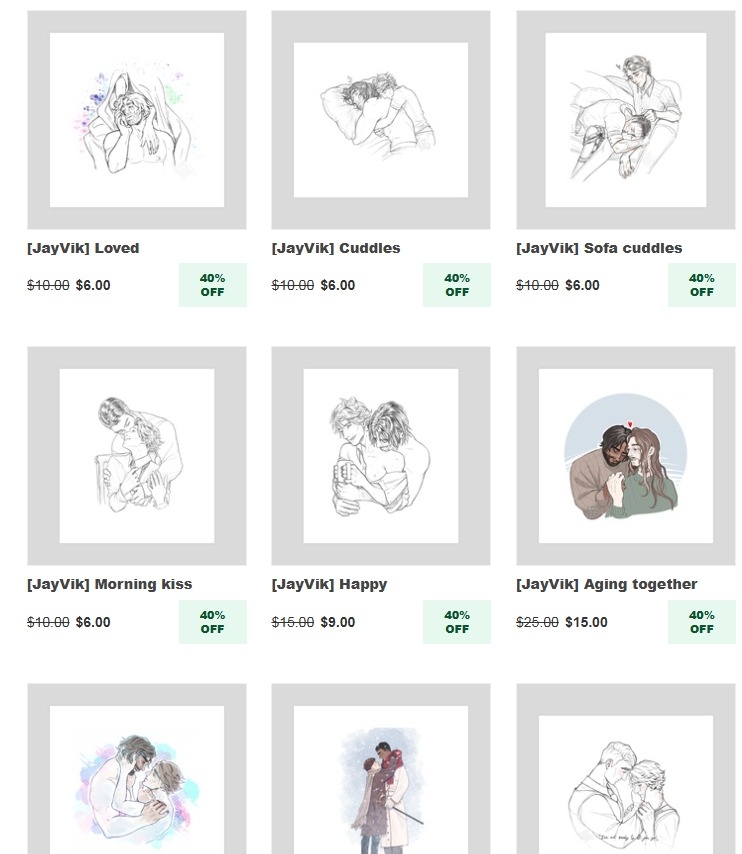
Task: Click the $15.00 price of Aging together
Action: 586,622
